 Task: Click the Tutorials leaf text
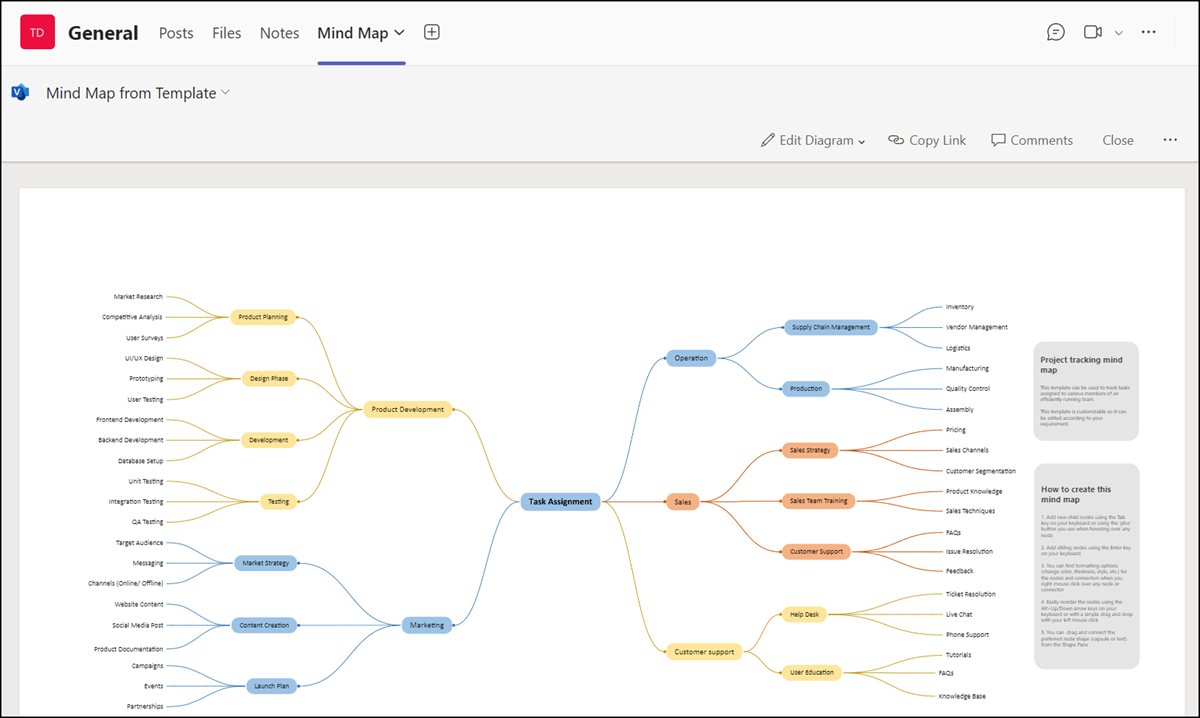tap(958, 655)
